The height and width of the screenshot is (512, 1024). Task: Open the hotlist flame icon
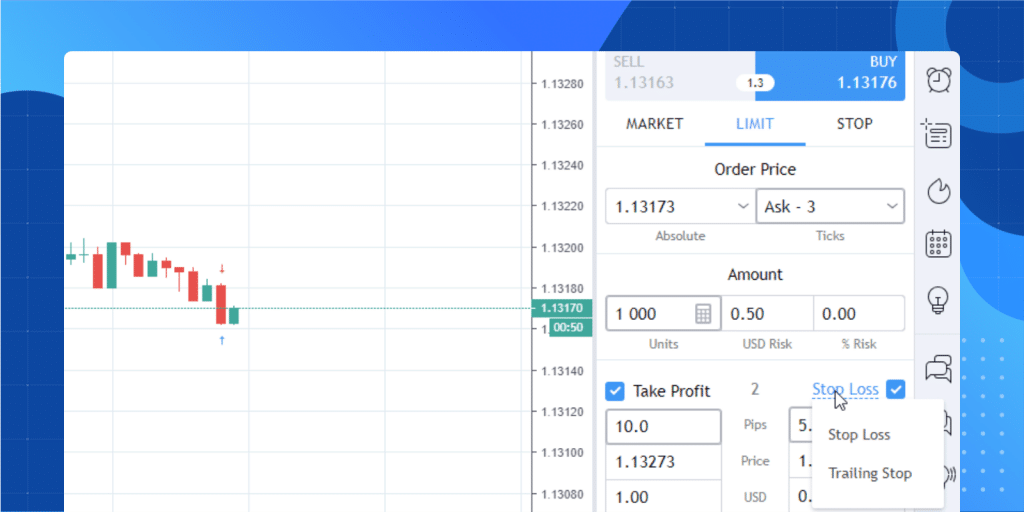point(939,192)
